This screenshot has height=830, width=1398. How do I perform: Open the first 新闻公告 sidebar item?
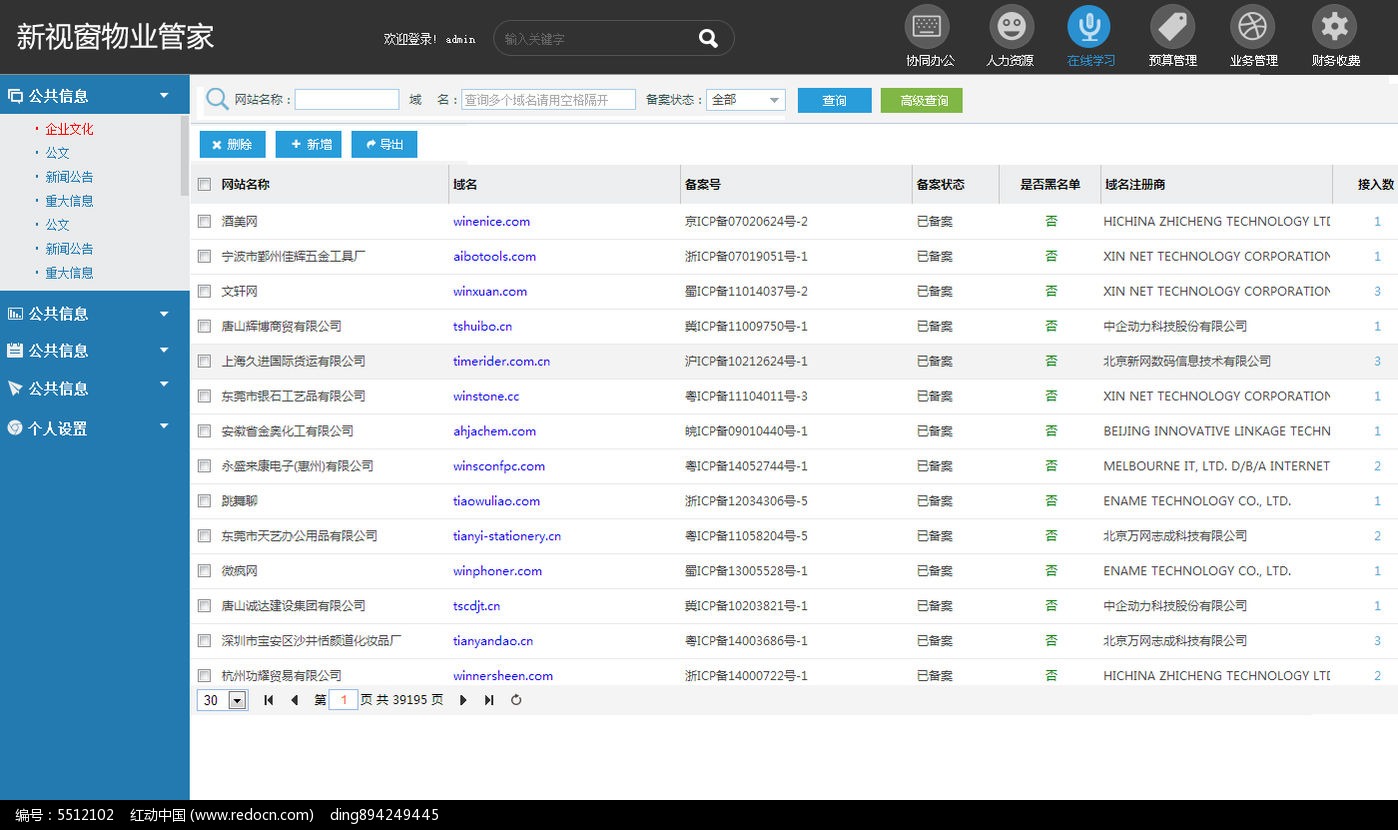click(69, 177)
